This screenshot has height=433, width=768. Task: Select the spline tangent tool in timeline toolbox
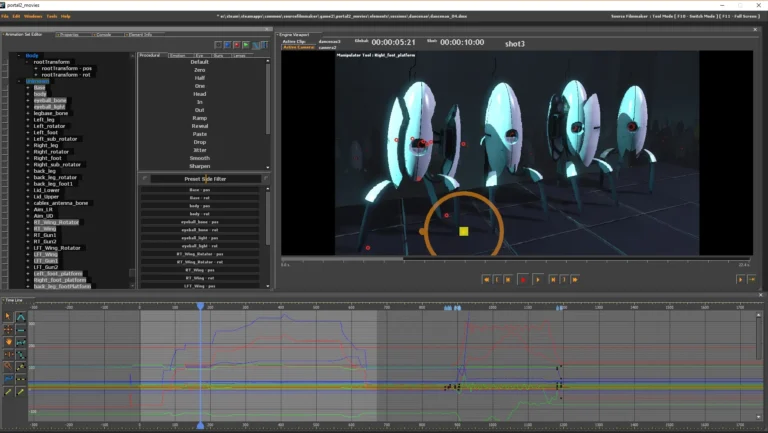coord(21,316)
